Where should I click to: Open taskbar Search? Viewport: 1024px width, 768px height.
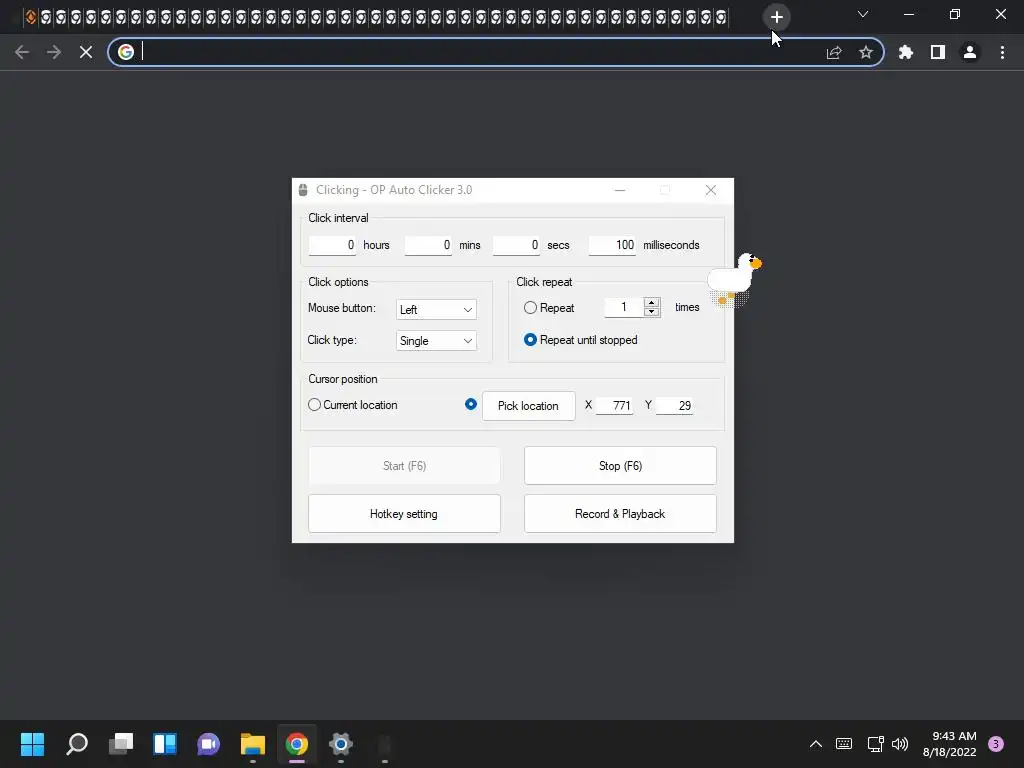click(77, 744)
